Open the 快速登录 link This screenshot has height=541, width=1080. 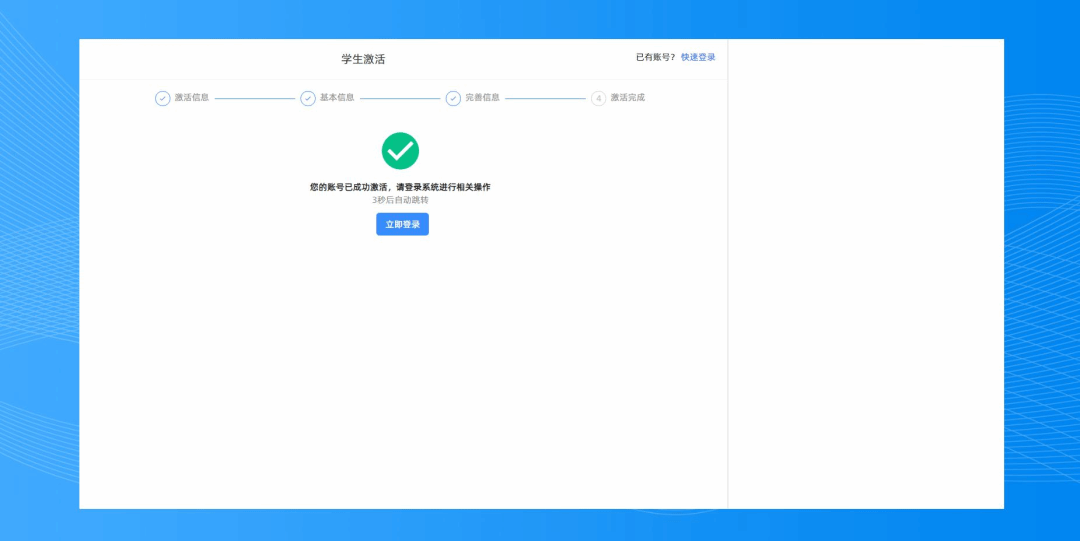point(698,58)
